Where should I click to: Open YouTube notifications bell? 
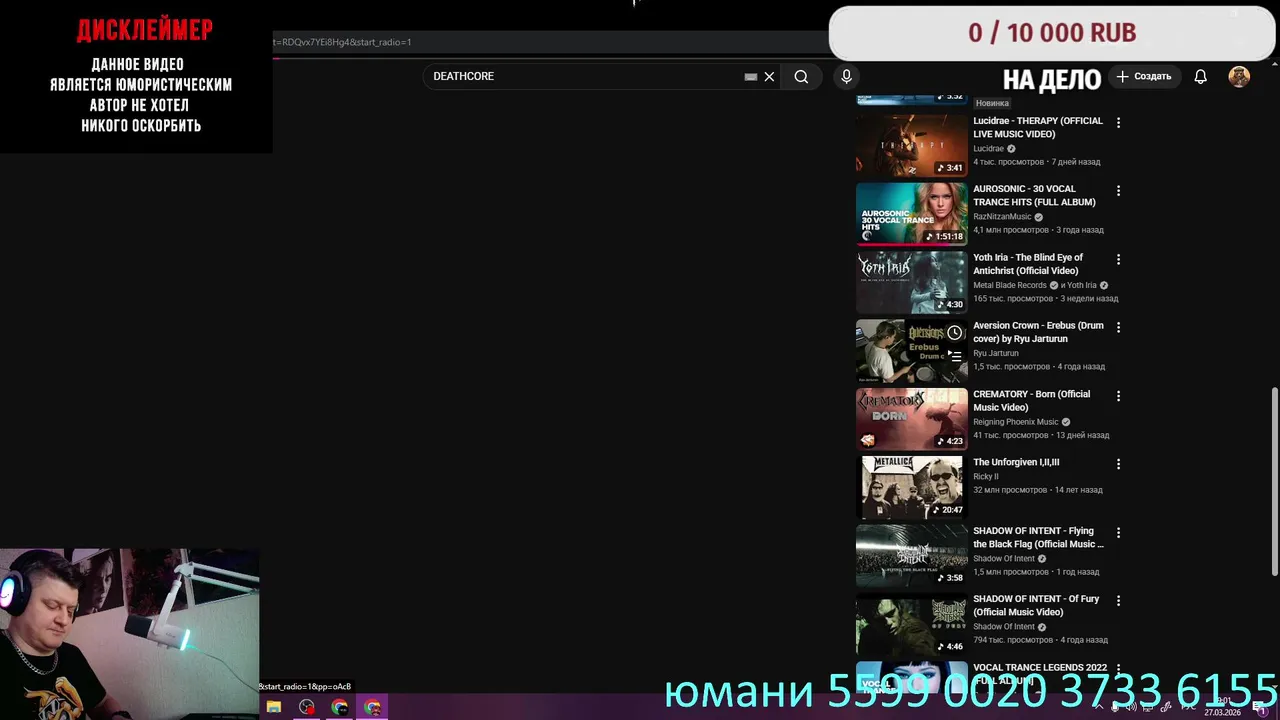(1201, 76)
